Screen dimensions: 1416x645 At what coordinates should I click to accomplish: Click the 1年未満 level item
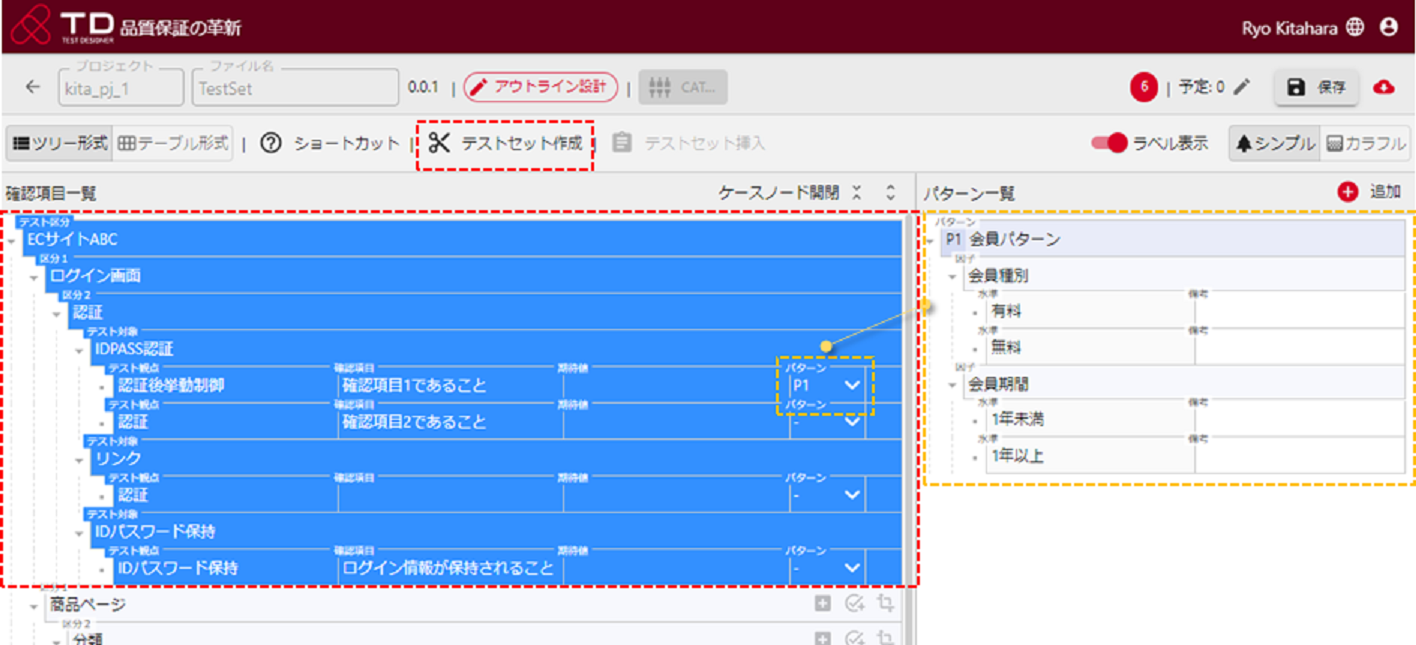point(1018,420)
